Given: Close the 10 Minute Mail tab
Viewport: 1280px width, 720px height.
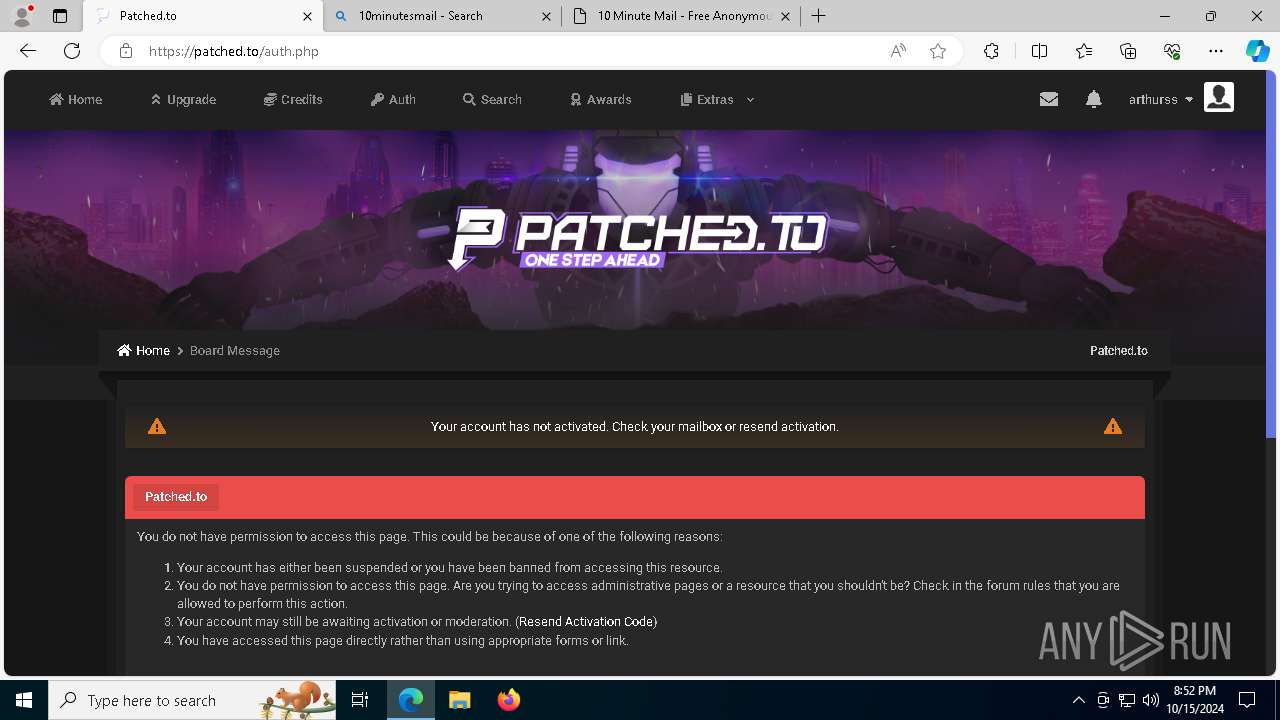Looking at the screenshot, I should click(785, 16).
